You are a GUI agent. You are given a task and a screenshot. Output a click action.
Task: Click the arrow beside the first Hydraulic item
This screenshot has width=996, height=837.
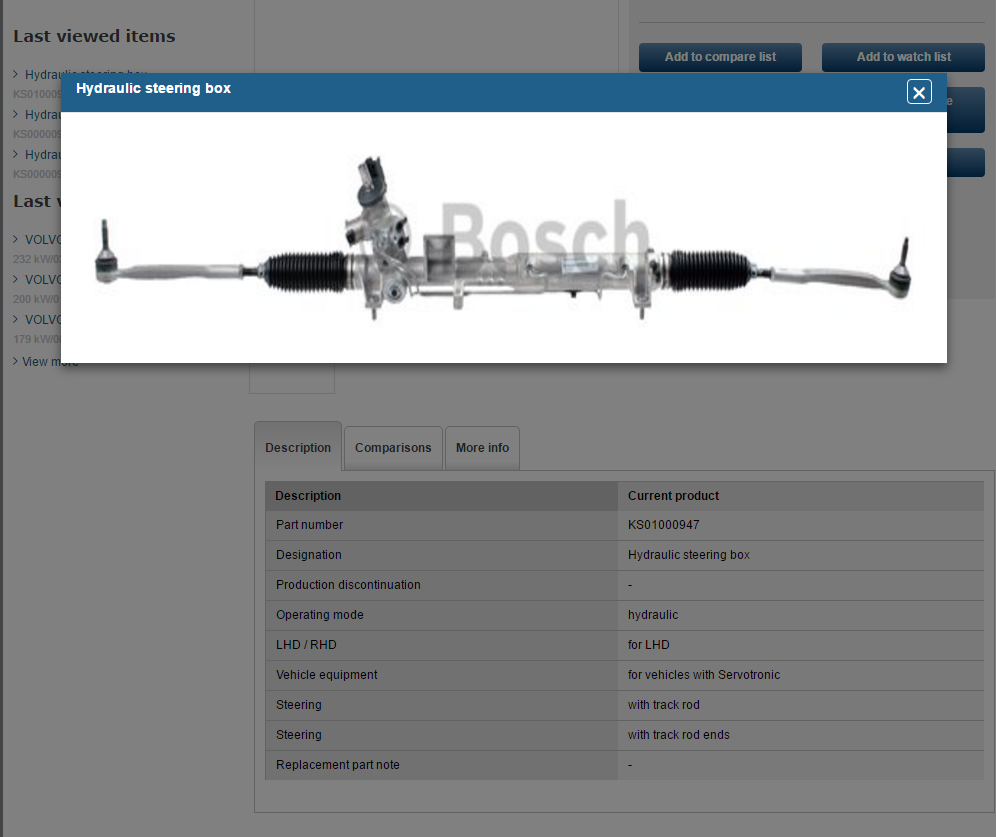(16, 74)
